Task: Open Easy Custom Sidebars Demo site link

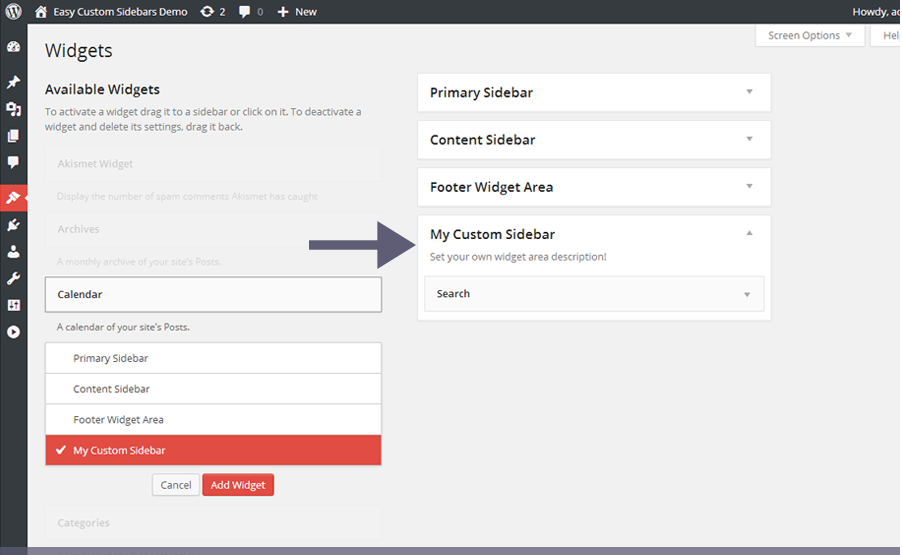Action: tap(120, 12)
